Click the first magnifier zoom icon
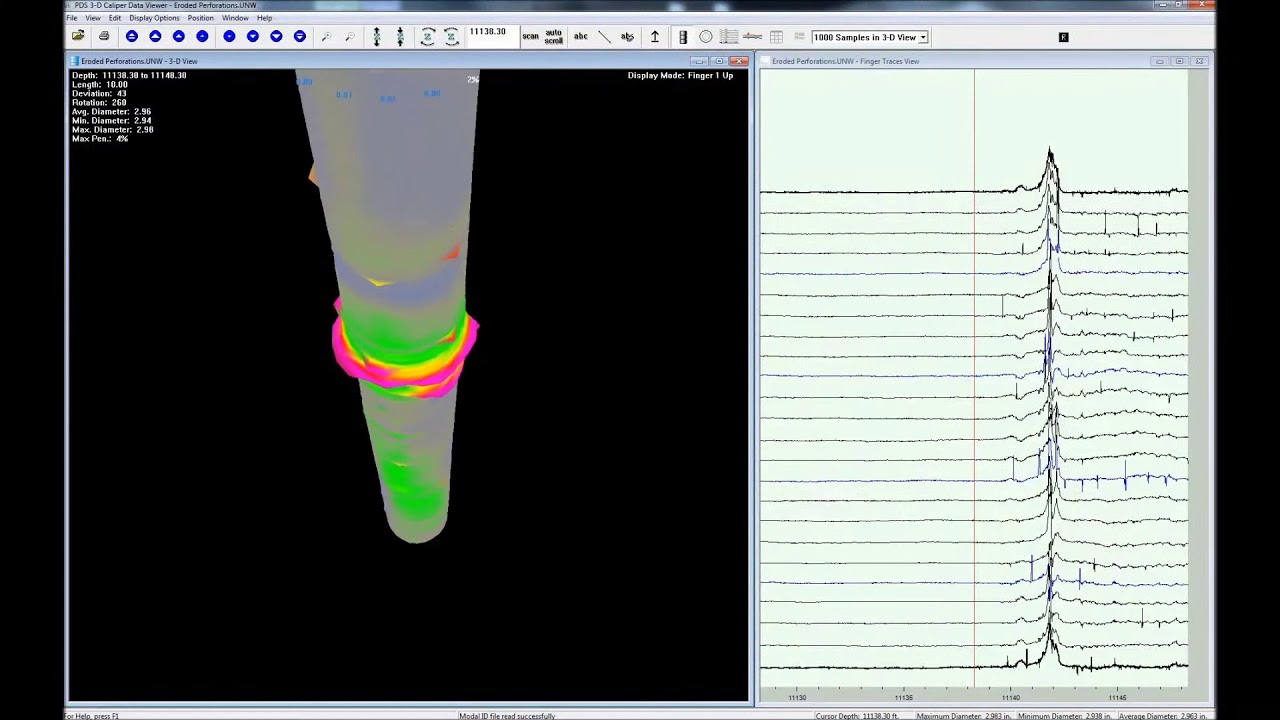 click(325, 37)
